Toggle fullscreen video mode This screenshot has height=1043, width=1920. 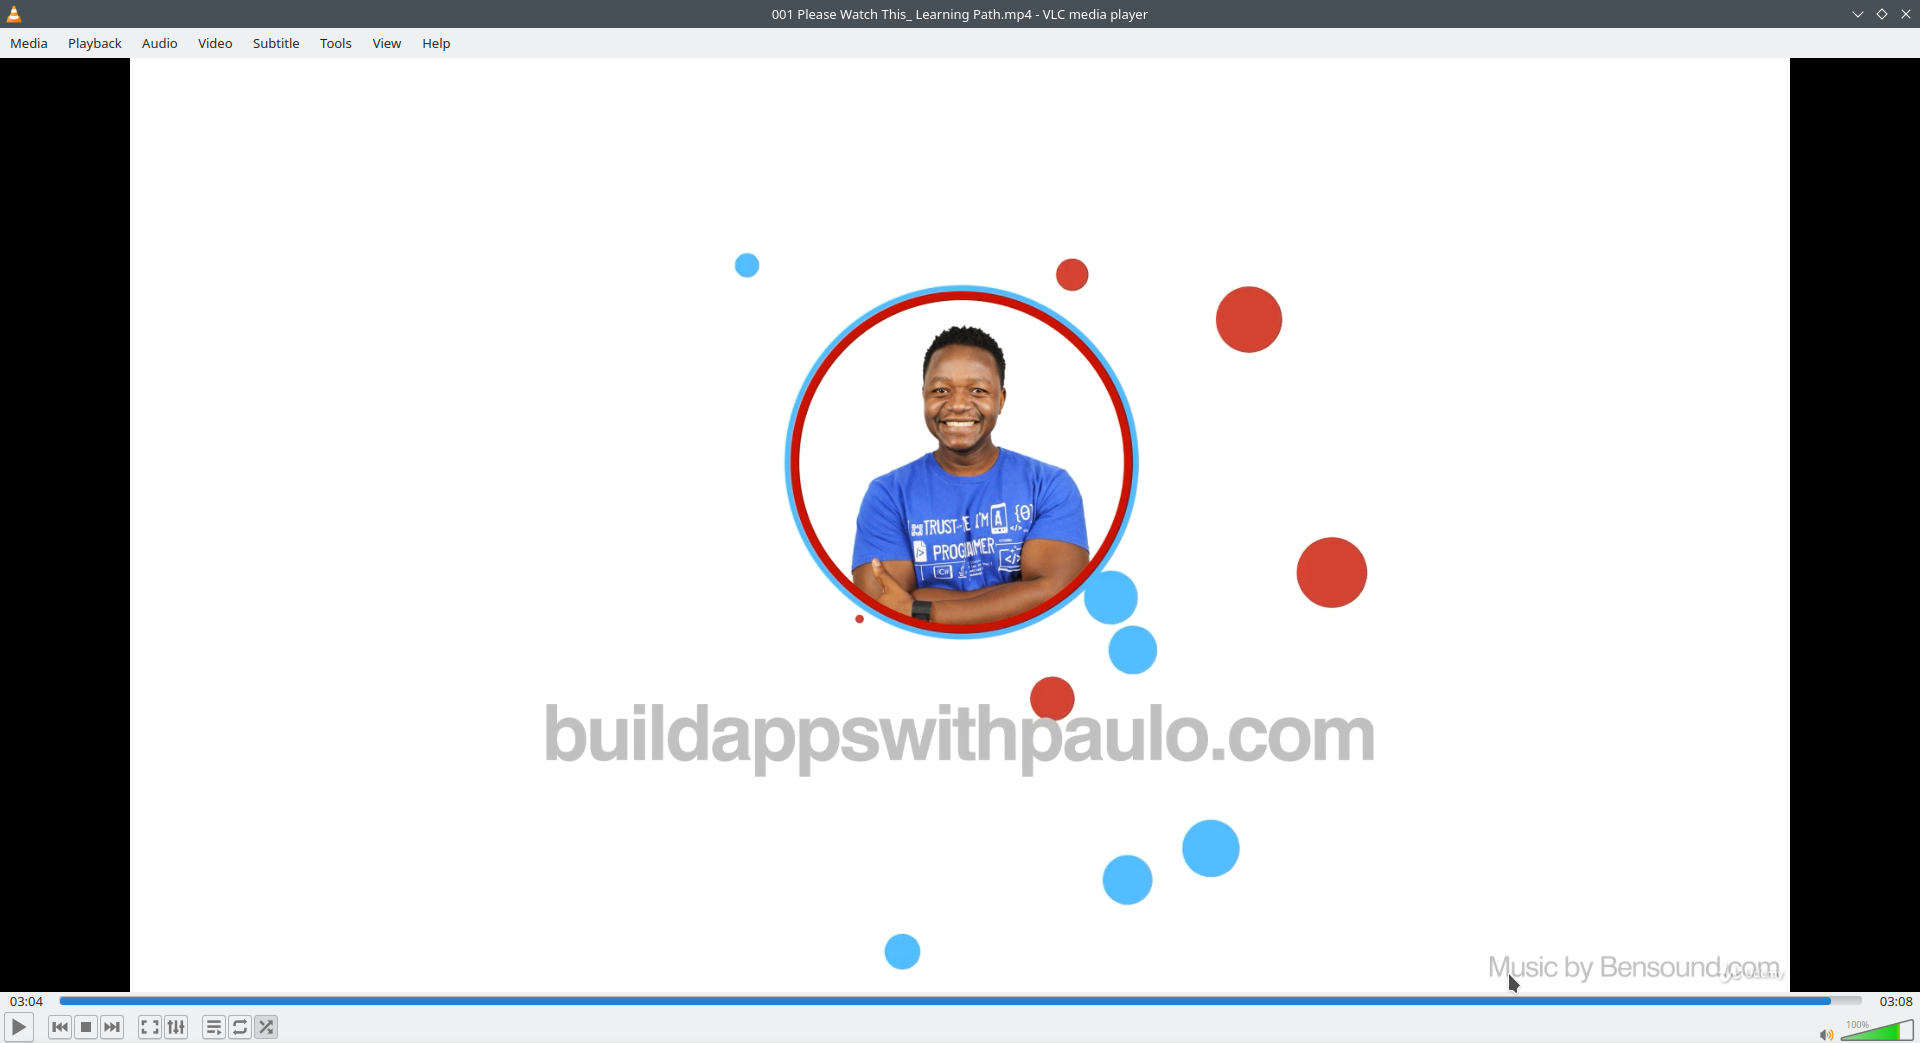point(150,1027)
